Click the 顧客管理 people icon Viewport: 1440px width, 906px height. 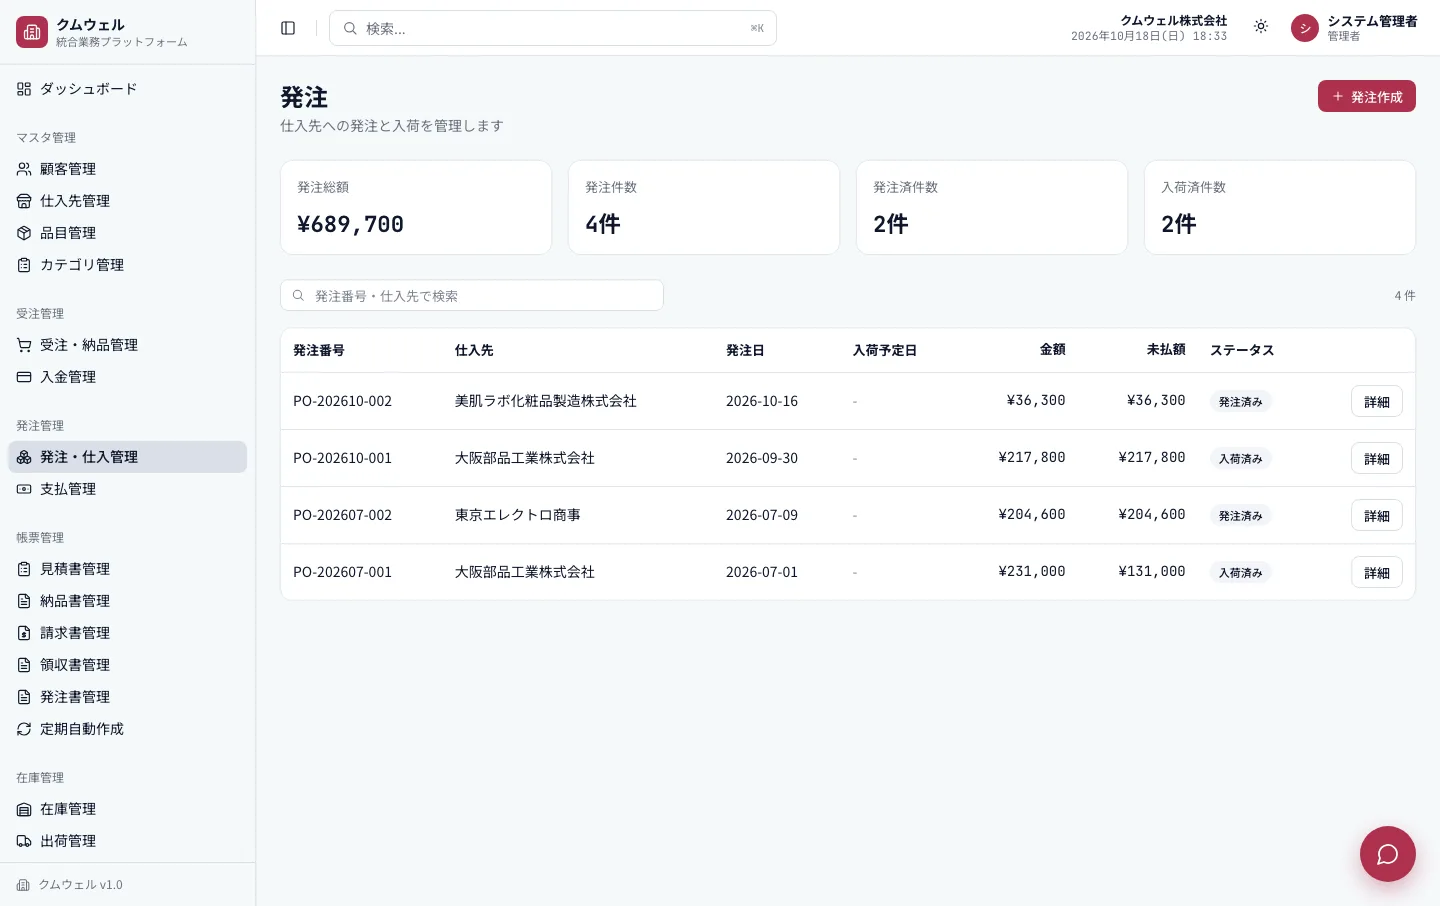24,169
